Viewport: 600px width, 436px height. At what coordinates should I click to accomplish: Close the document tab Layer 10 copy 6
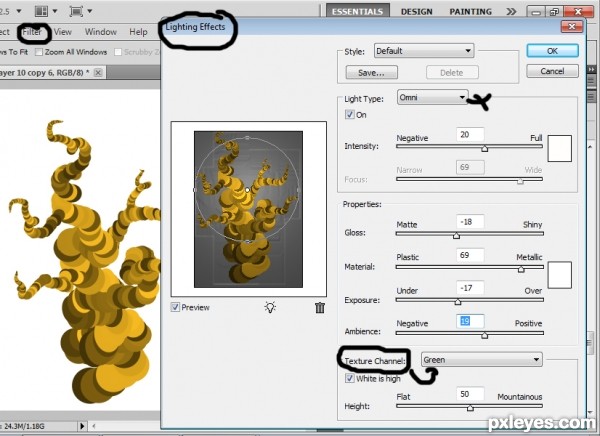point(98,72)
